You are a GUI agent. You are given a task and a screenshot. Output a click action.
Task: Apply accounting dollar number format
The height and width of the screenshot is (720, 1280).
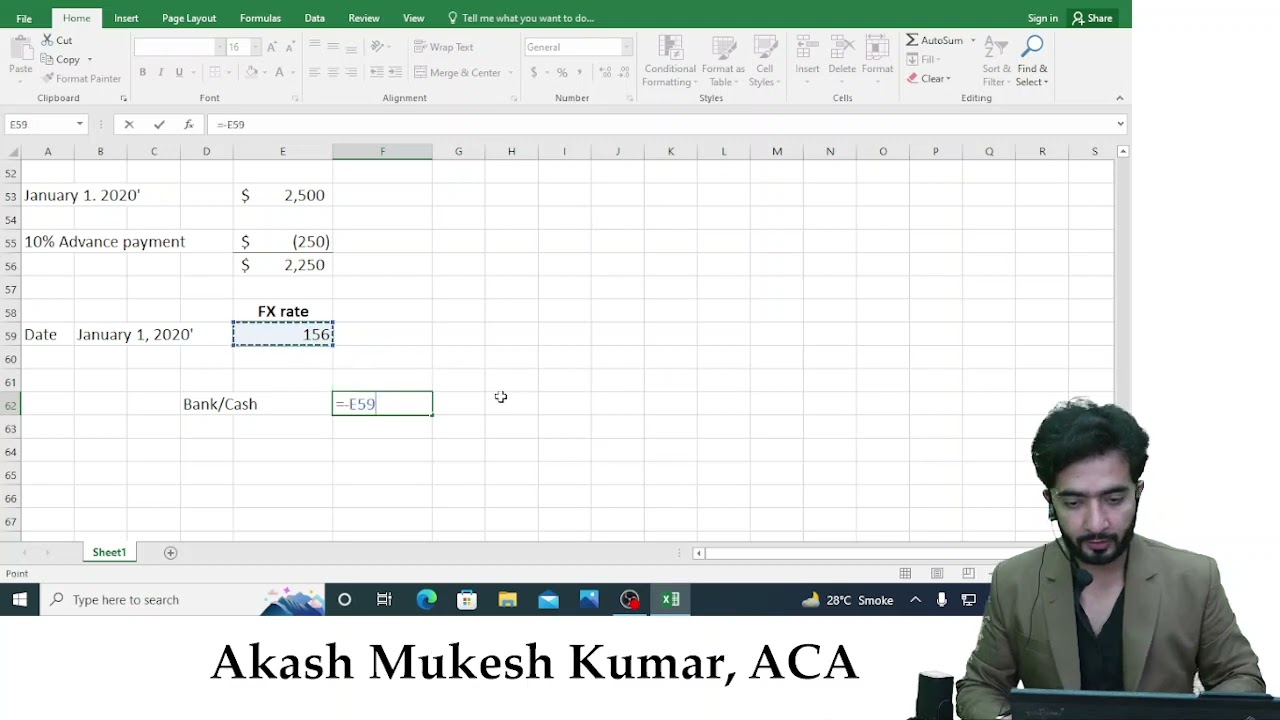tap(534, 72)
